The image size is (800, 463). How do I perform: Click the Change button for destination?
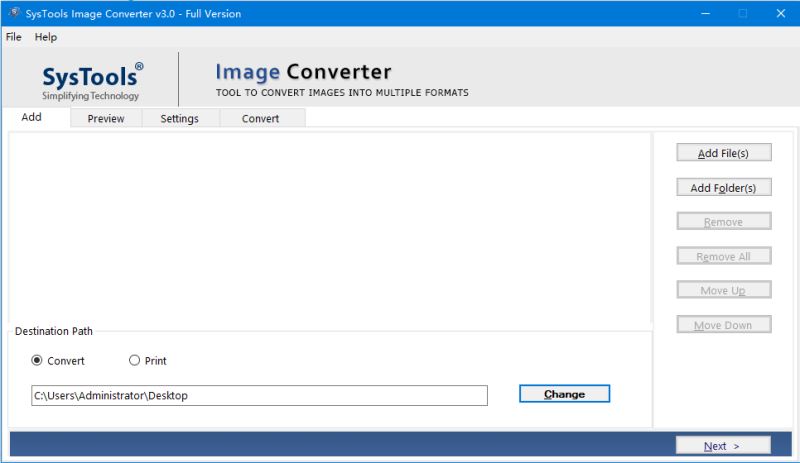(x=564, y=394)
